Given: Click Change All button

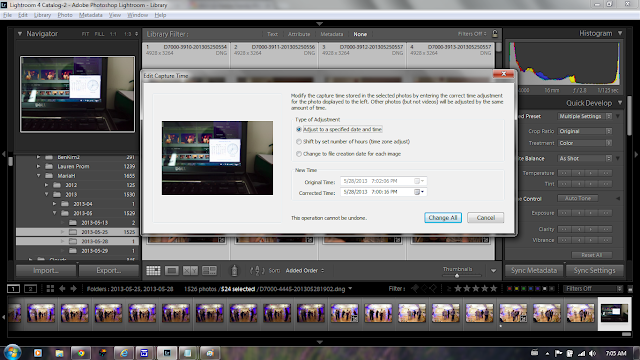Looking at the screenshot, I should (443, 218).
